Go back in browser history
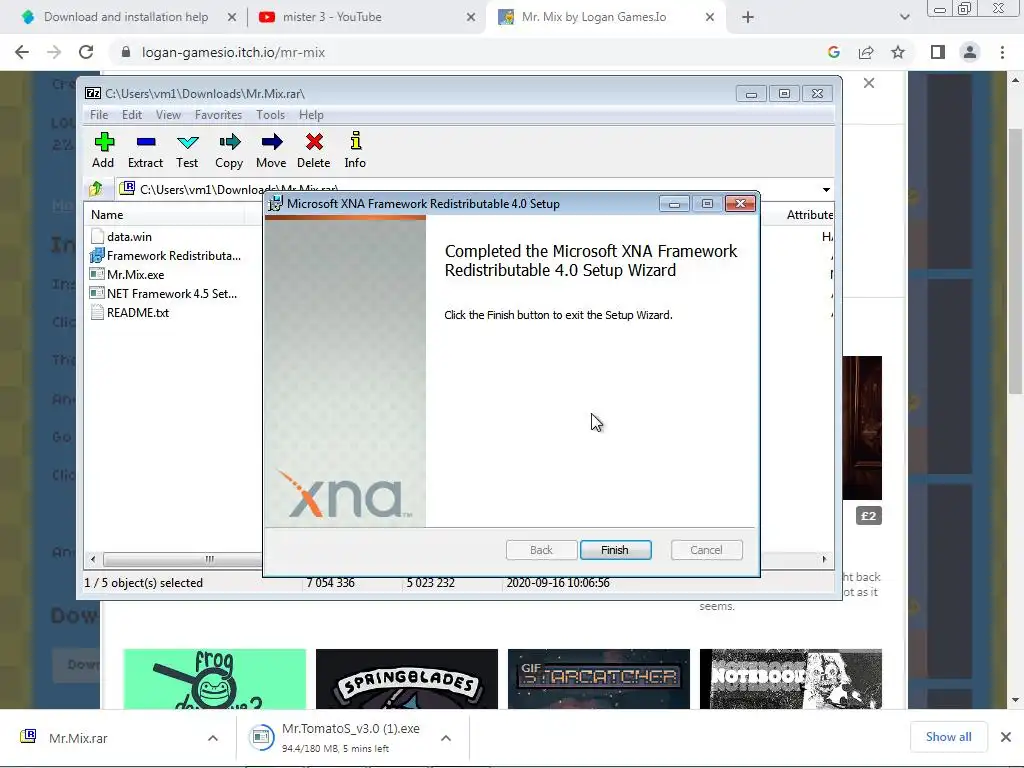The image size is (1024, 768). tap(22, 52)
